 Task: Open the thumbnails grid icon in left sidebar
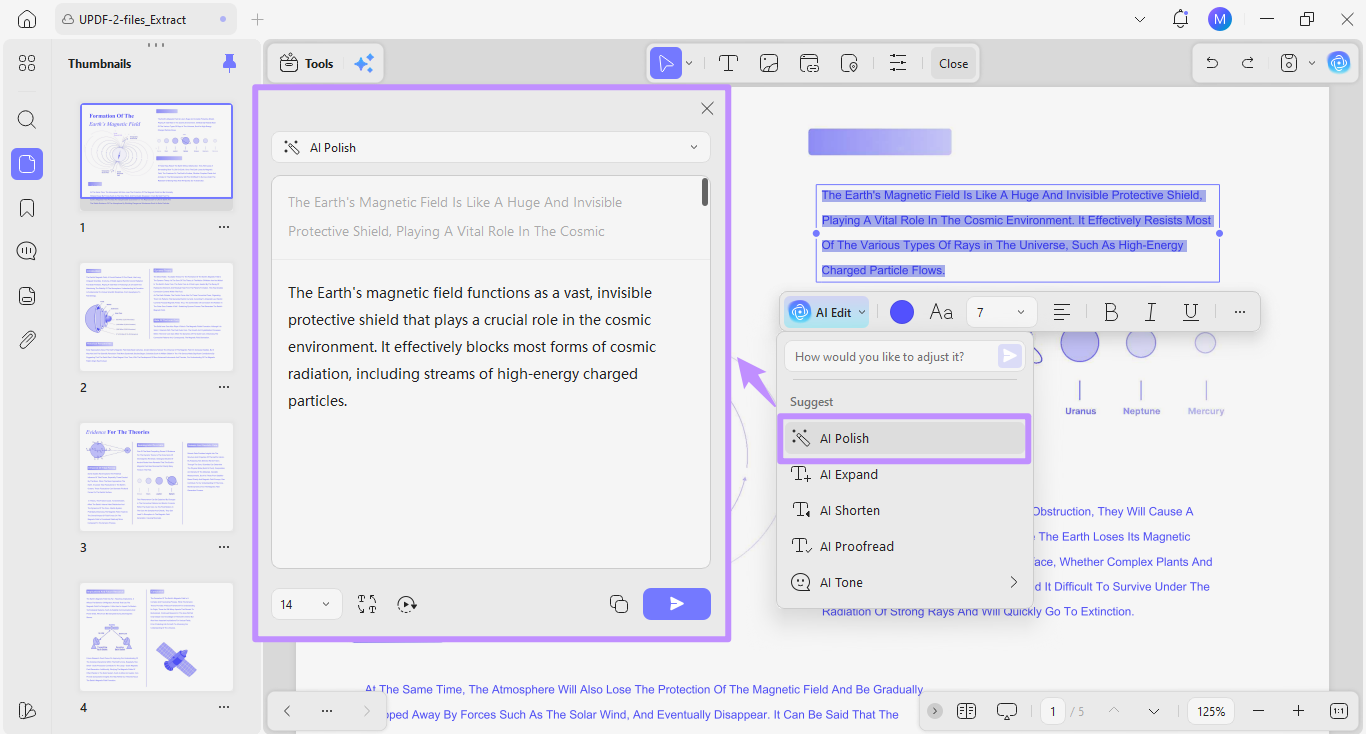(27, 63)
